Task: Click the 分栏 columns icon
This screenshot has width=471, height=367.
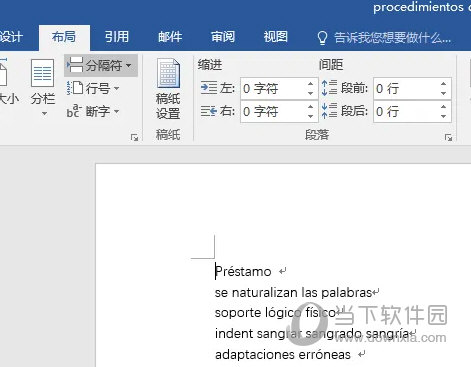Action: pos(42,73)
